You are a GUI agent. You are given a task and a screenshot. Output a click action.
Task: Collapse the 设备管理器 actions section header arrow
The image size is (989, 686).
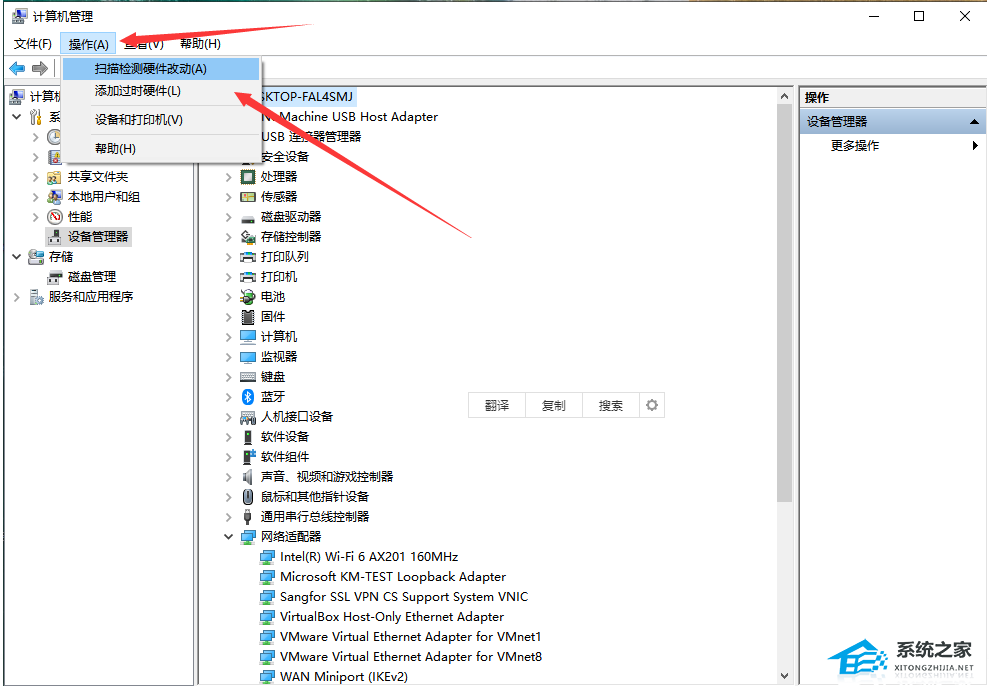point(975,122)
